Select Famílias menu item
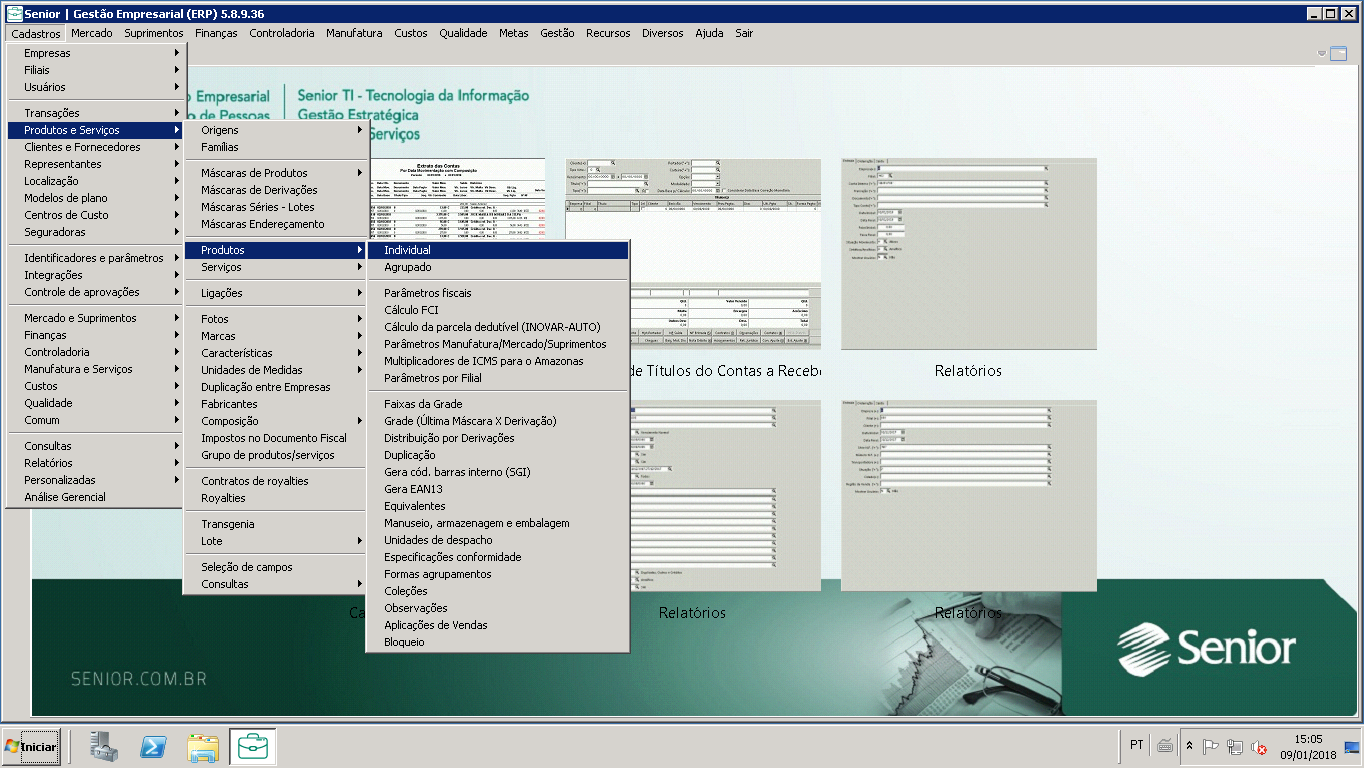The width and height of the screenshot is (1364, 768). 276,147
